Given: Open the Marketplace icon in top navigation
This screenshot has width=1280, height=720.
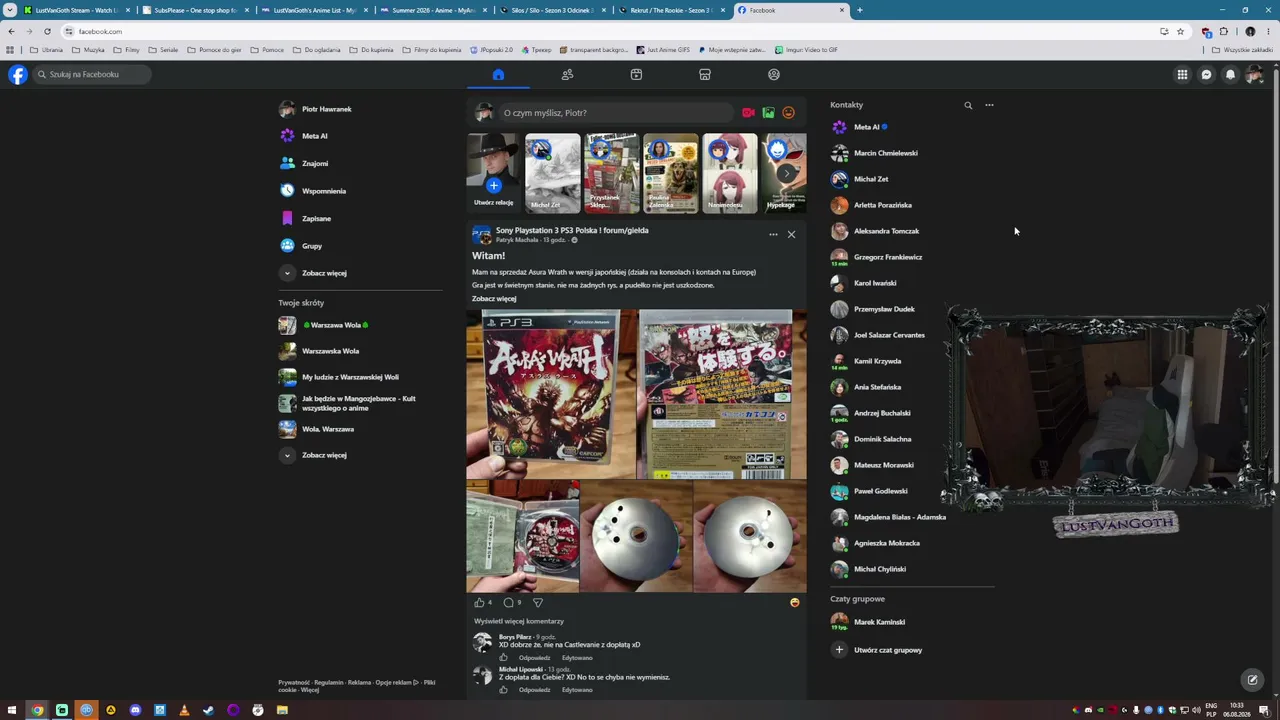Looking at the screenshot, I should tap(705, 74).
